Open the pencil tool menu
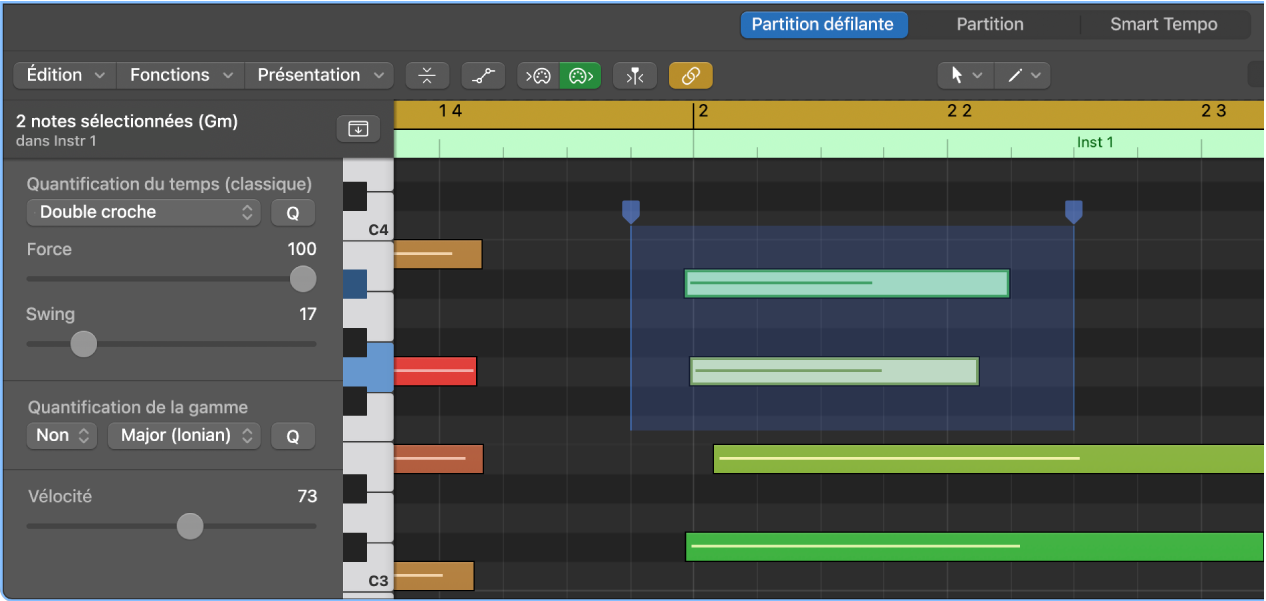 [1023, 75]
